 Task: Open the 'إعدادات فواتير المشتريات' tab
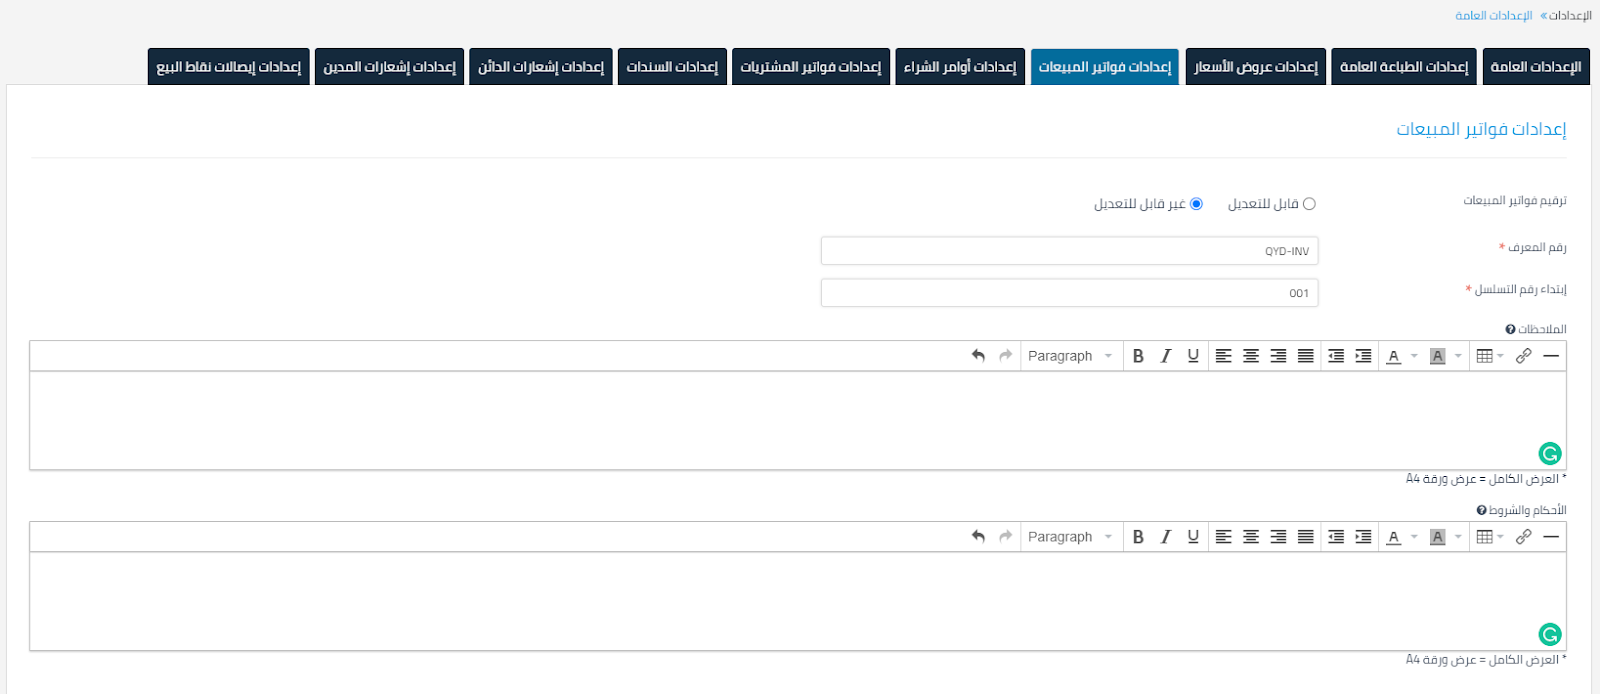[x=810, y=67]
